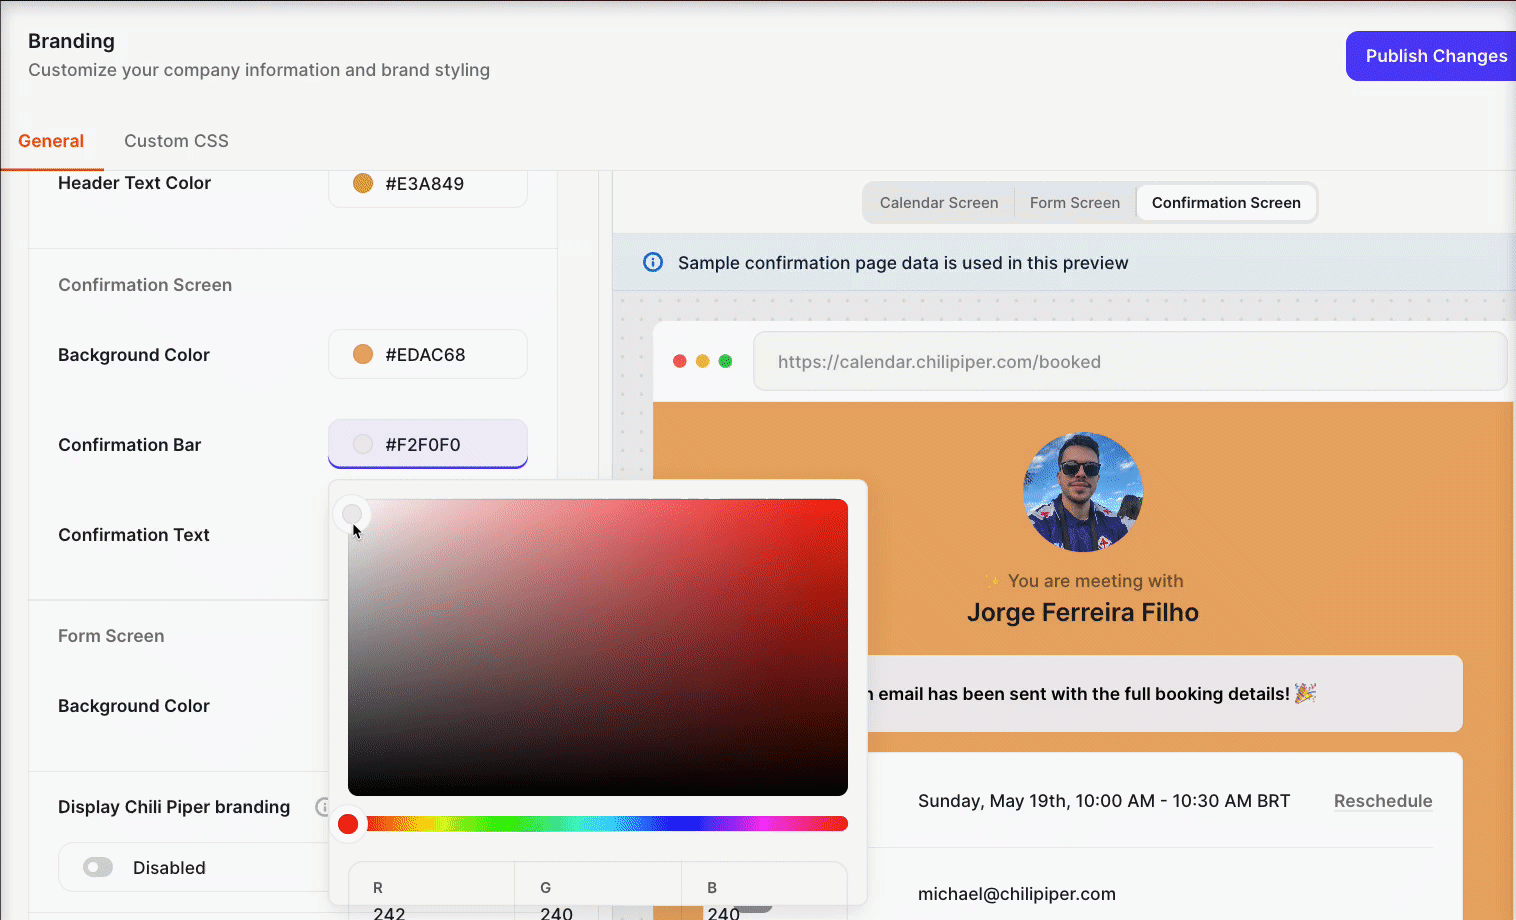Click the yellow browser dot in preview
The width and height of the screenshot is (1516, 920).
[703, 361]
